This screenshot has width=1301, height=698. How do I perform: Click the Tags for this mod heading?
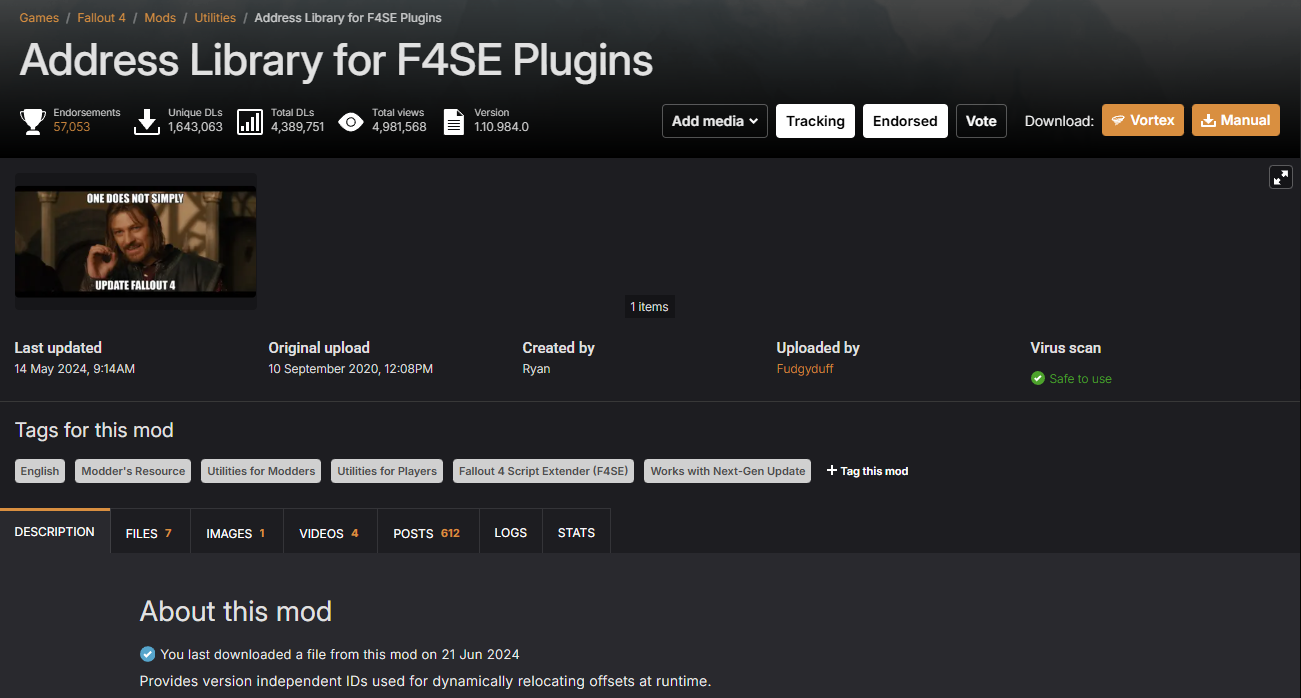pos(94,430)
